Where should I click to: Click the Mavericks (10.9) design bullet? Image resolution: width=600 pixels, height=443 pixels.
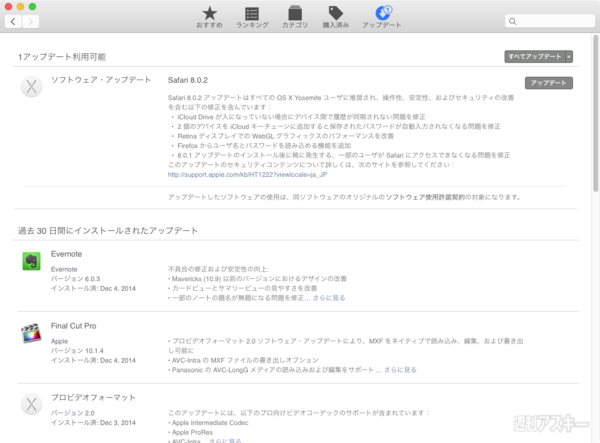click(258, 279)
